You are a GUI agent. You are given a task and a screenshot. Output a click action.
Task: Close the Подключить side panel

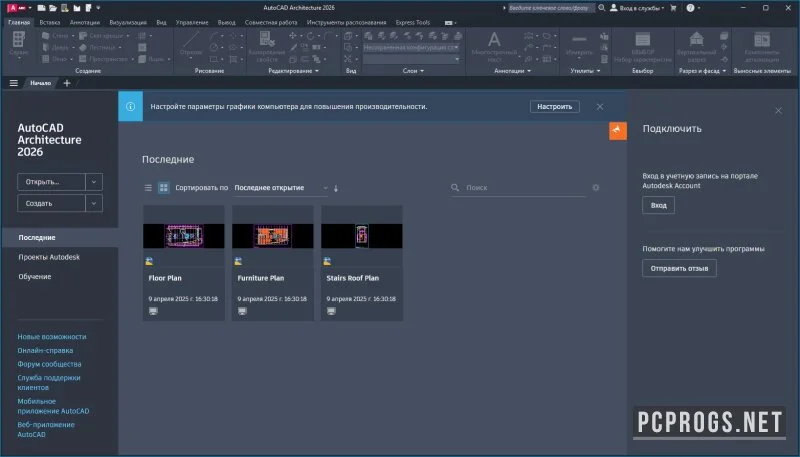pos(778,111)
